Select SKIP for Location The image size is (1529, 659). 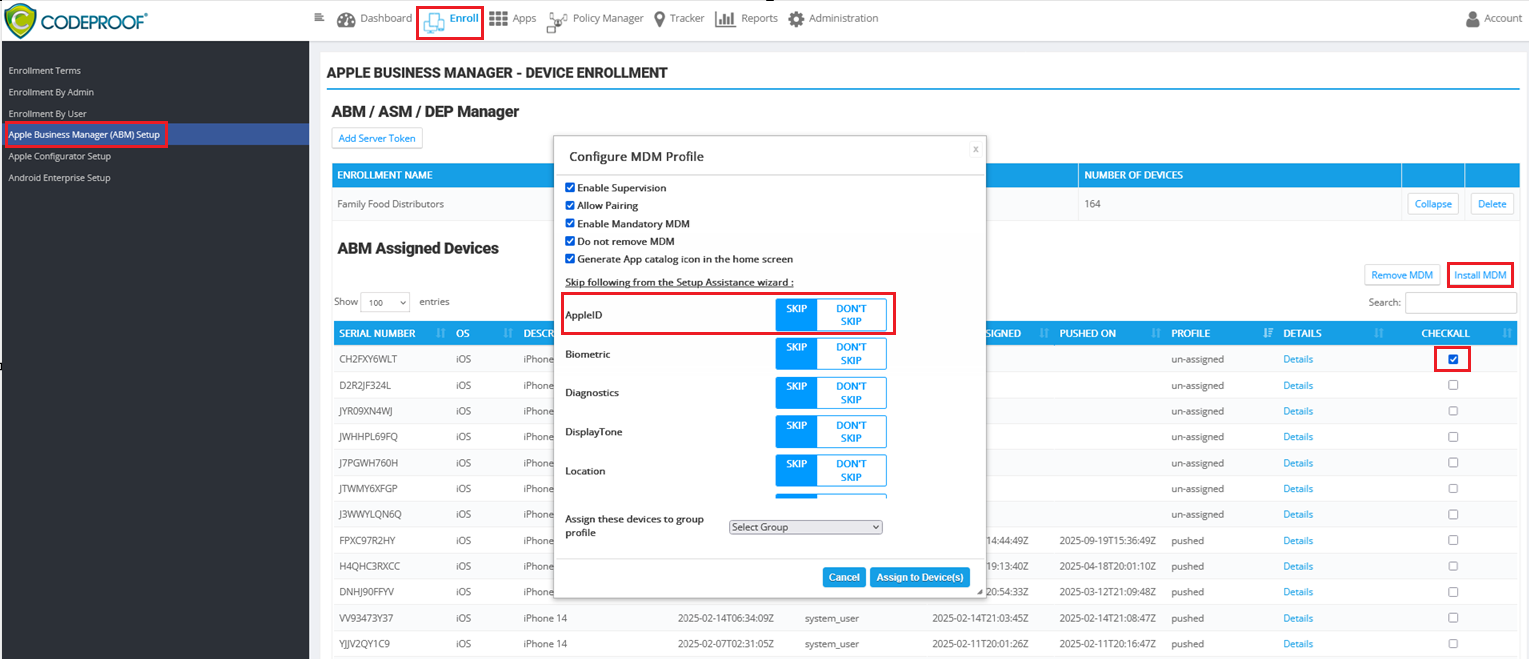(x=797, y=470)
